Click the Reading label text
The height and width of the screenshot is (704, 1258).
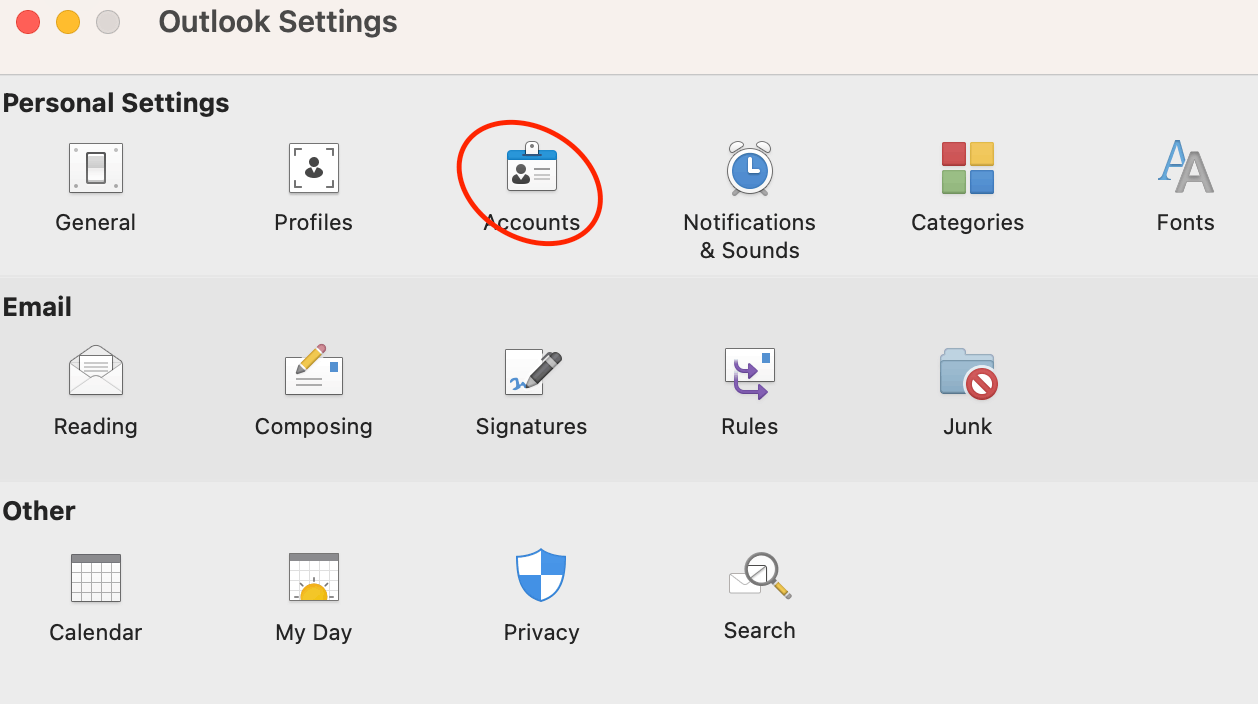tap(96, 427)
